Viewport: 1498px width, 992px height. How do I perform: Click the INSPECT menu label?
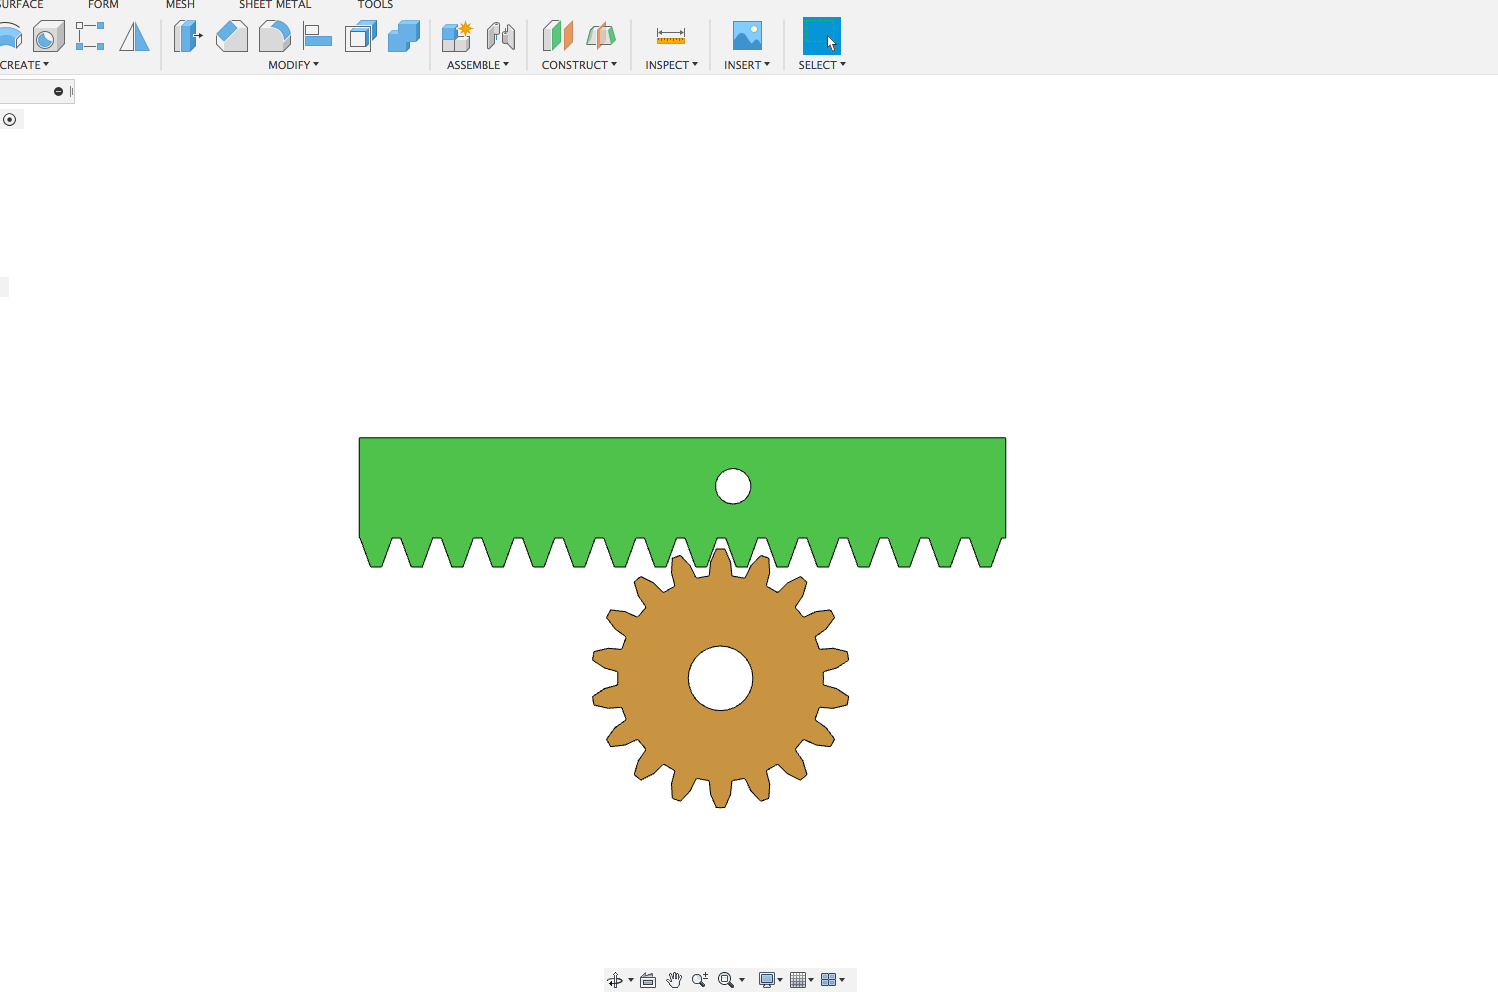671,65
